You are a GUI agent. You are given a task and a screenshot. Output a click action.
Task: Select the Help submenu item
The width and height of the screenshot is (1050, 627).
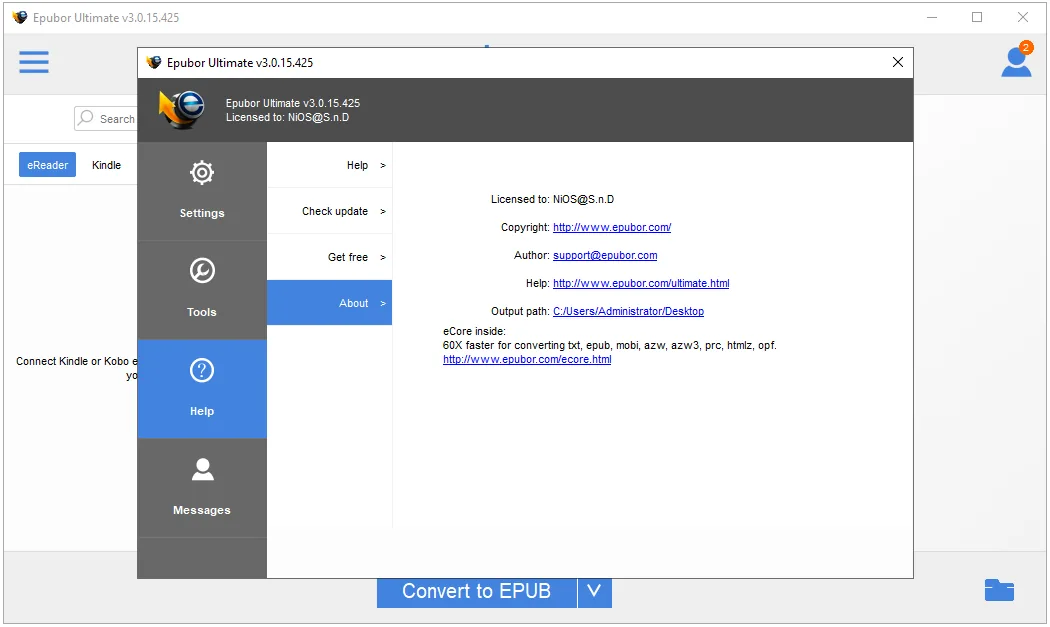point(329,165)
